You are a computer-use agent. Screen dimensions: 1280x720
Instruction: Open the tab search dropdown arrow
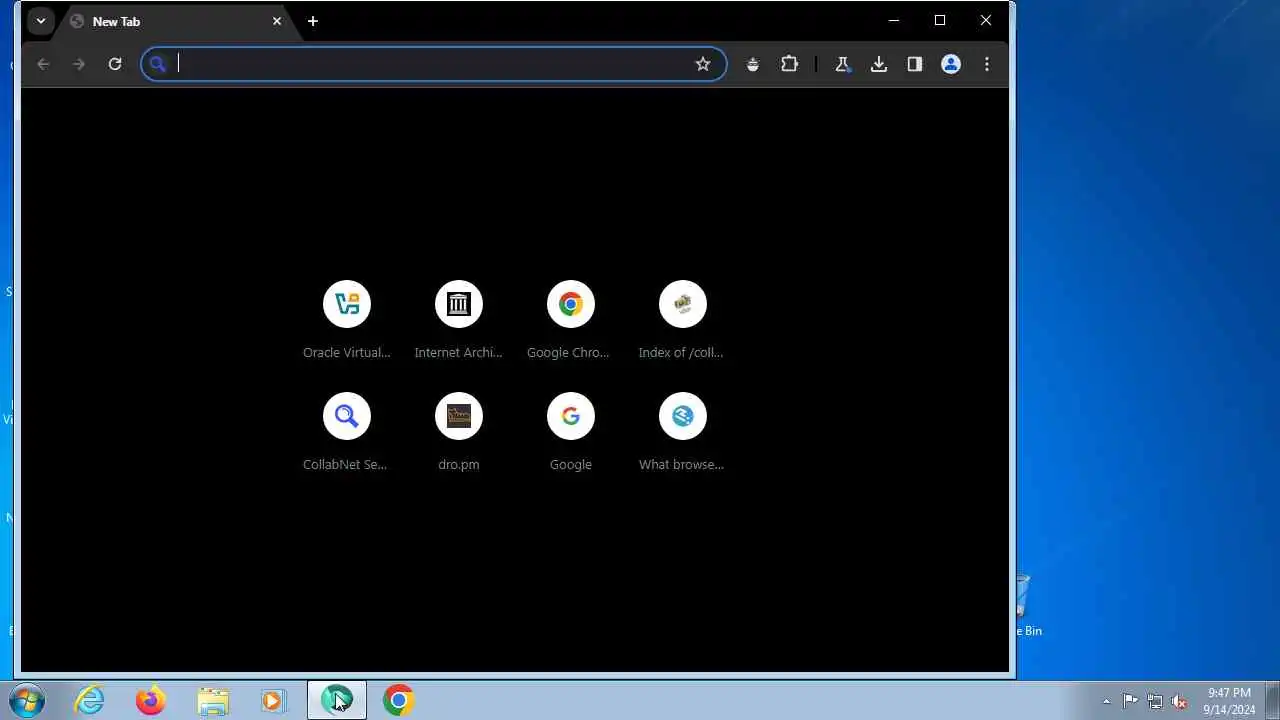[41, 21]
